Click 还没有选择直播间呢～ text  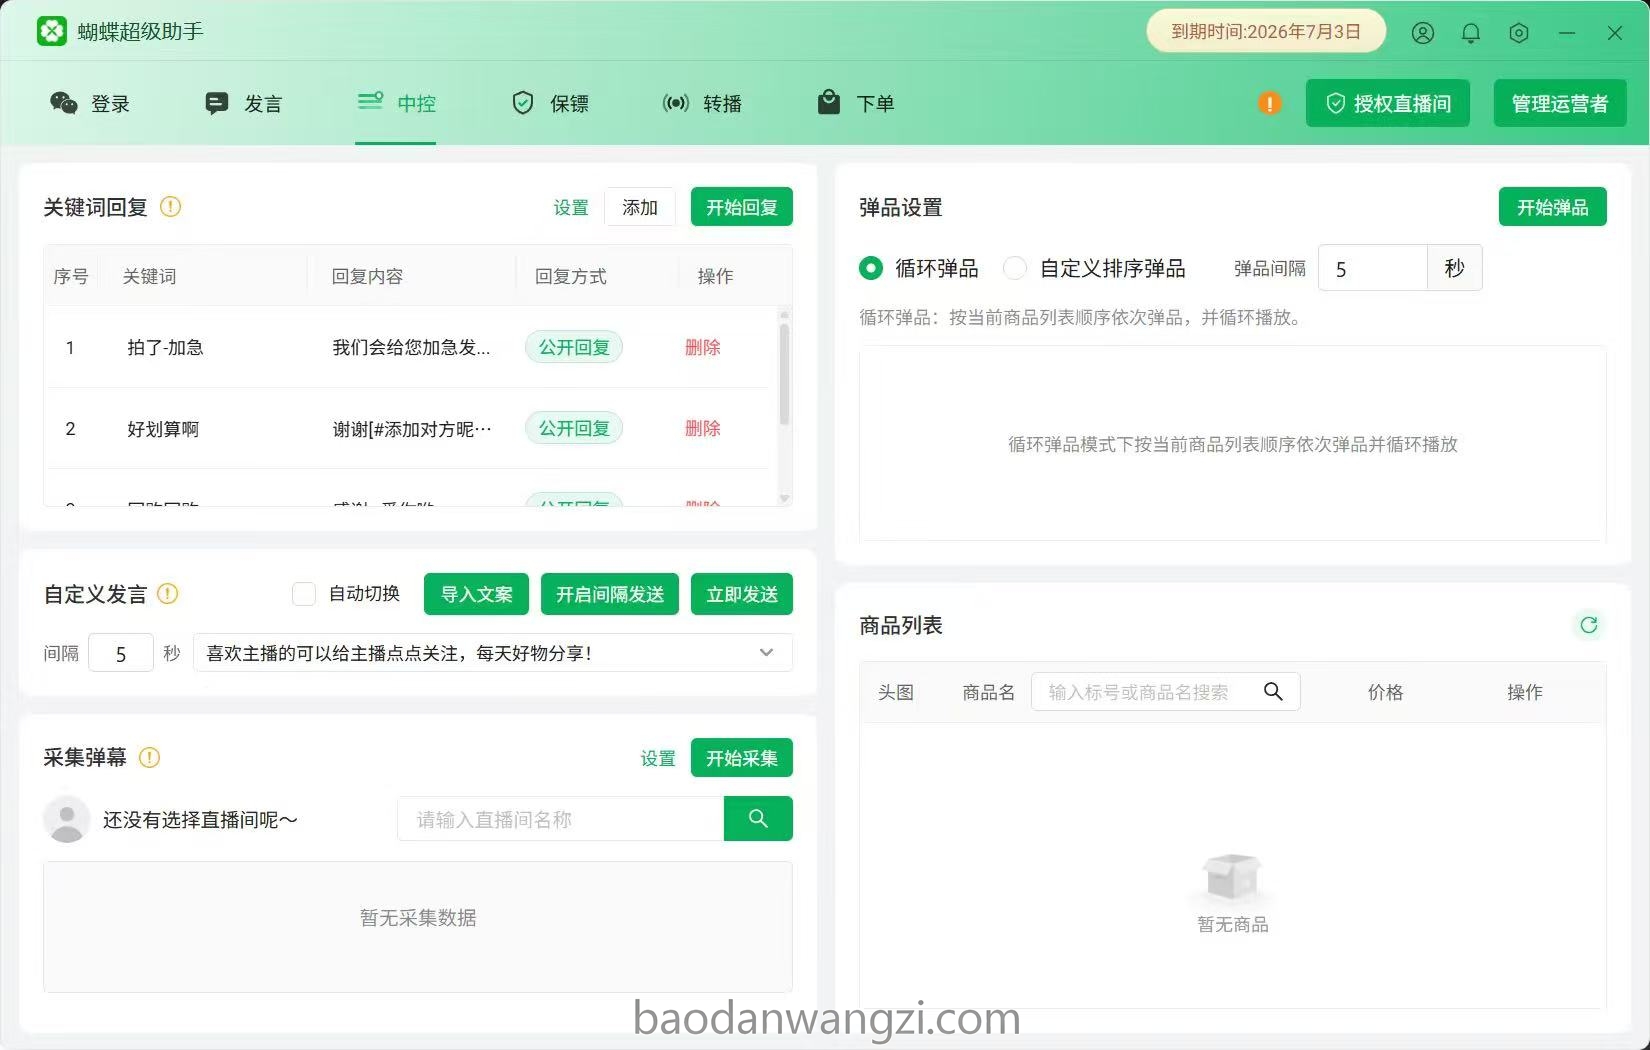click(200, 820)
